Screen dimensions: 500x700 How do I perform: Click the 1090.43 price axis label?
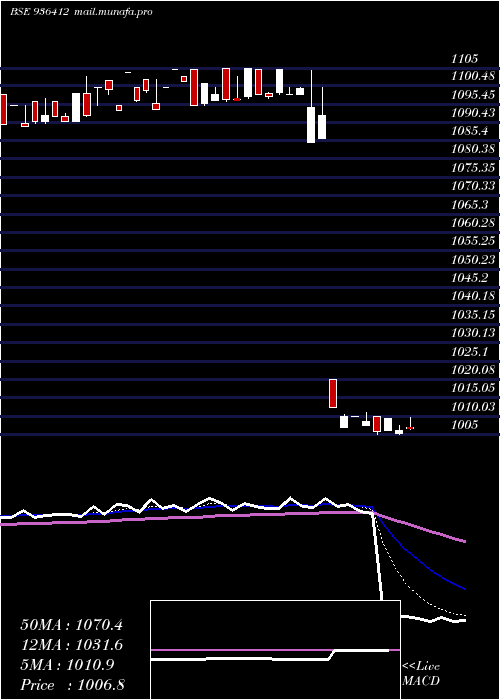click(473, 113)
